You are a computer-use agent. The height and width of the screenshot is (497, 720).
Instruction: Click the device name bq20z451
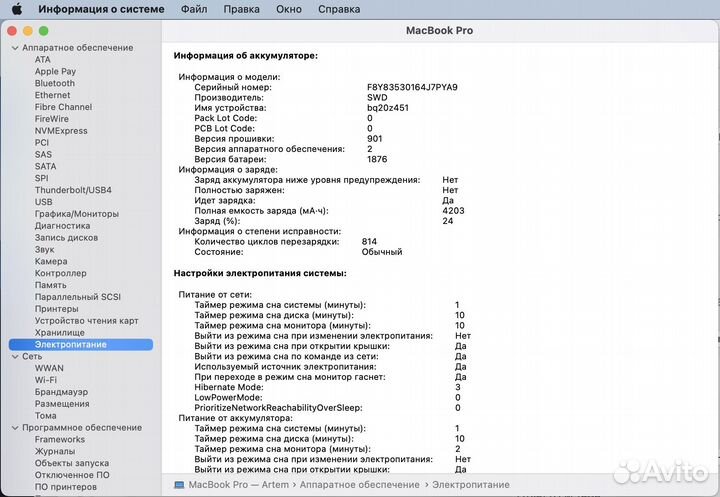pos(388,108)
